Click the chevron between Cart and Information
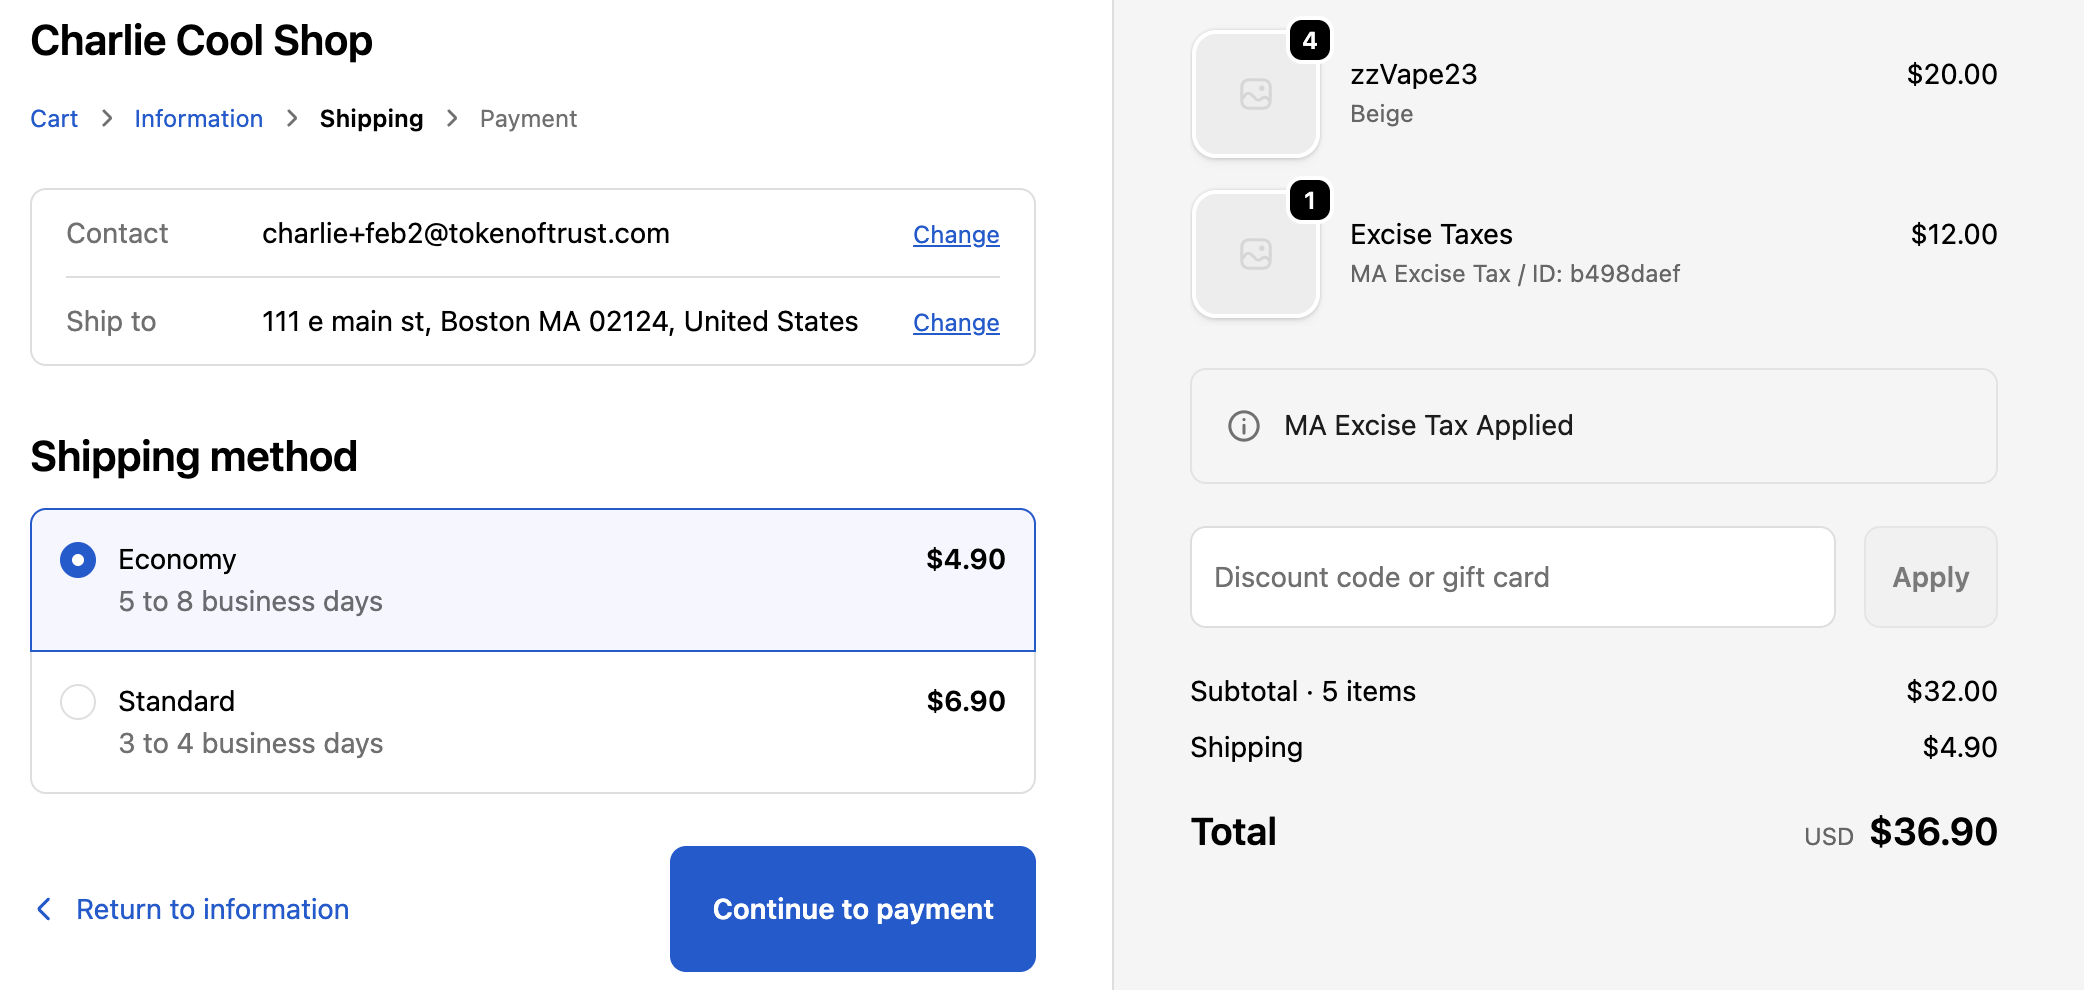This screenshot has height=990, width=2084. (107, 119)
